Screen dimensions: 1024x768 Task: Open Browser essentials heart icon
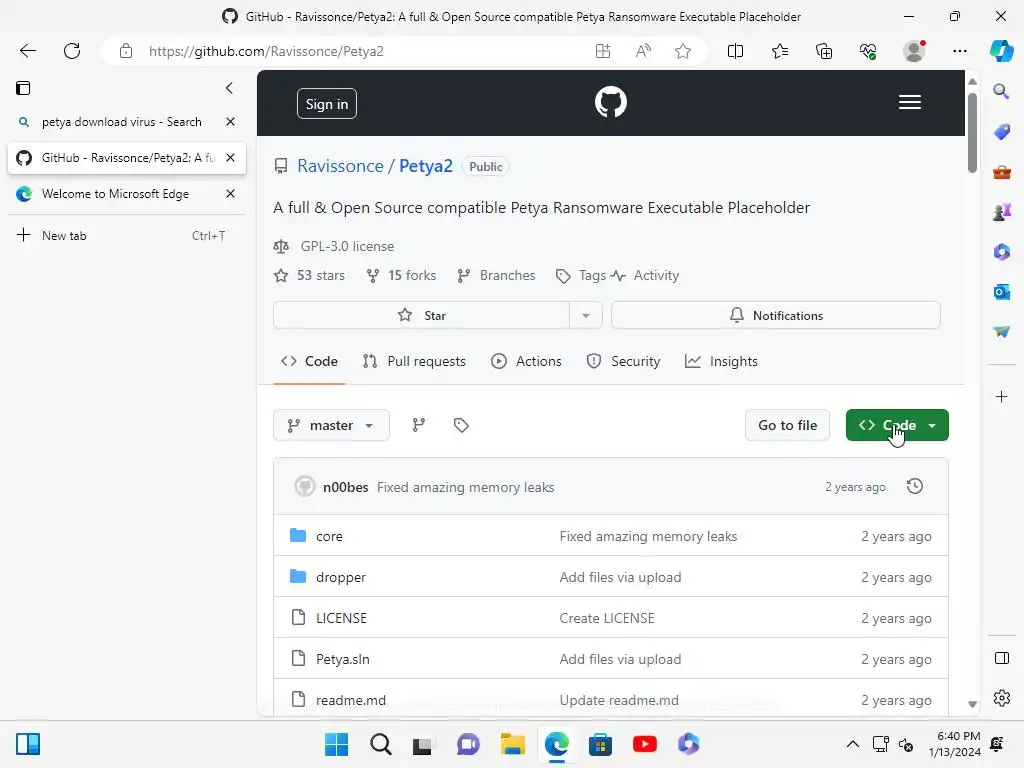tap(868, 51)
